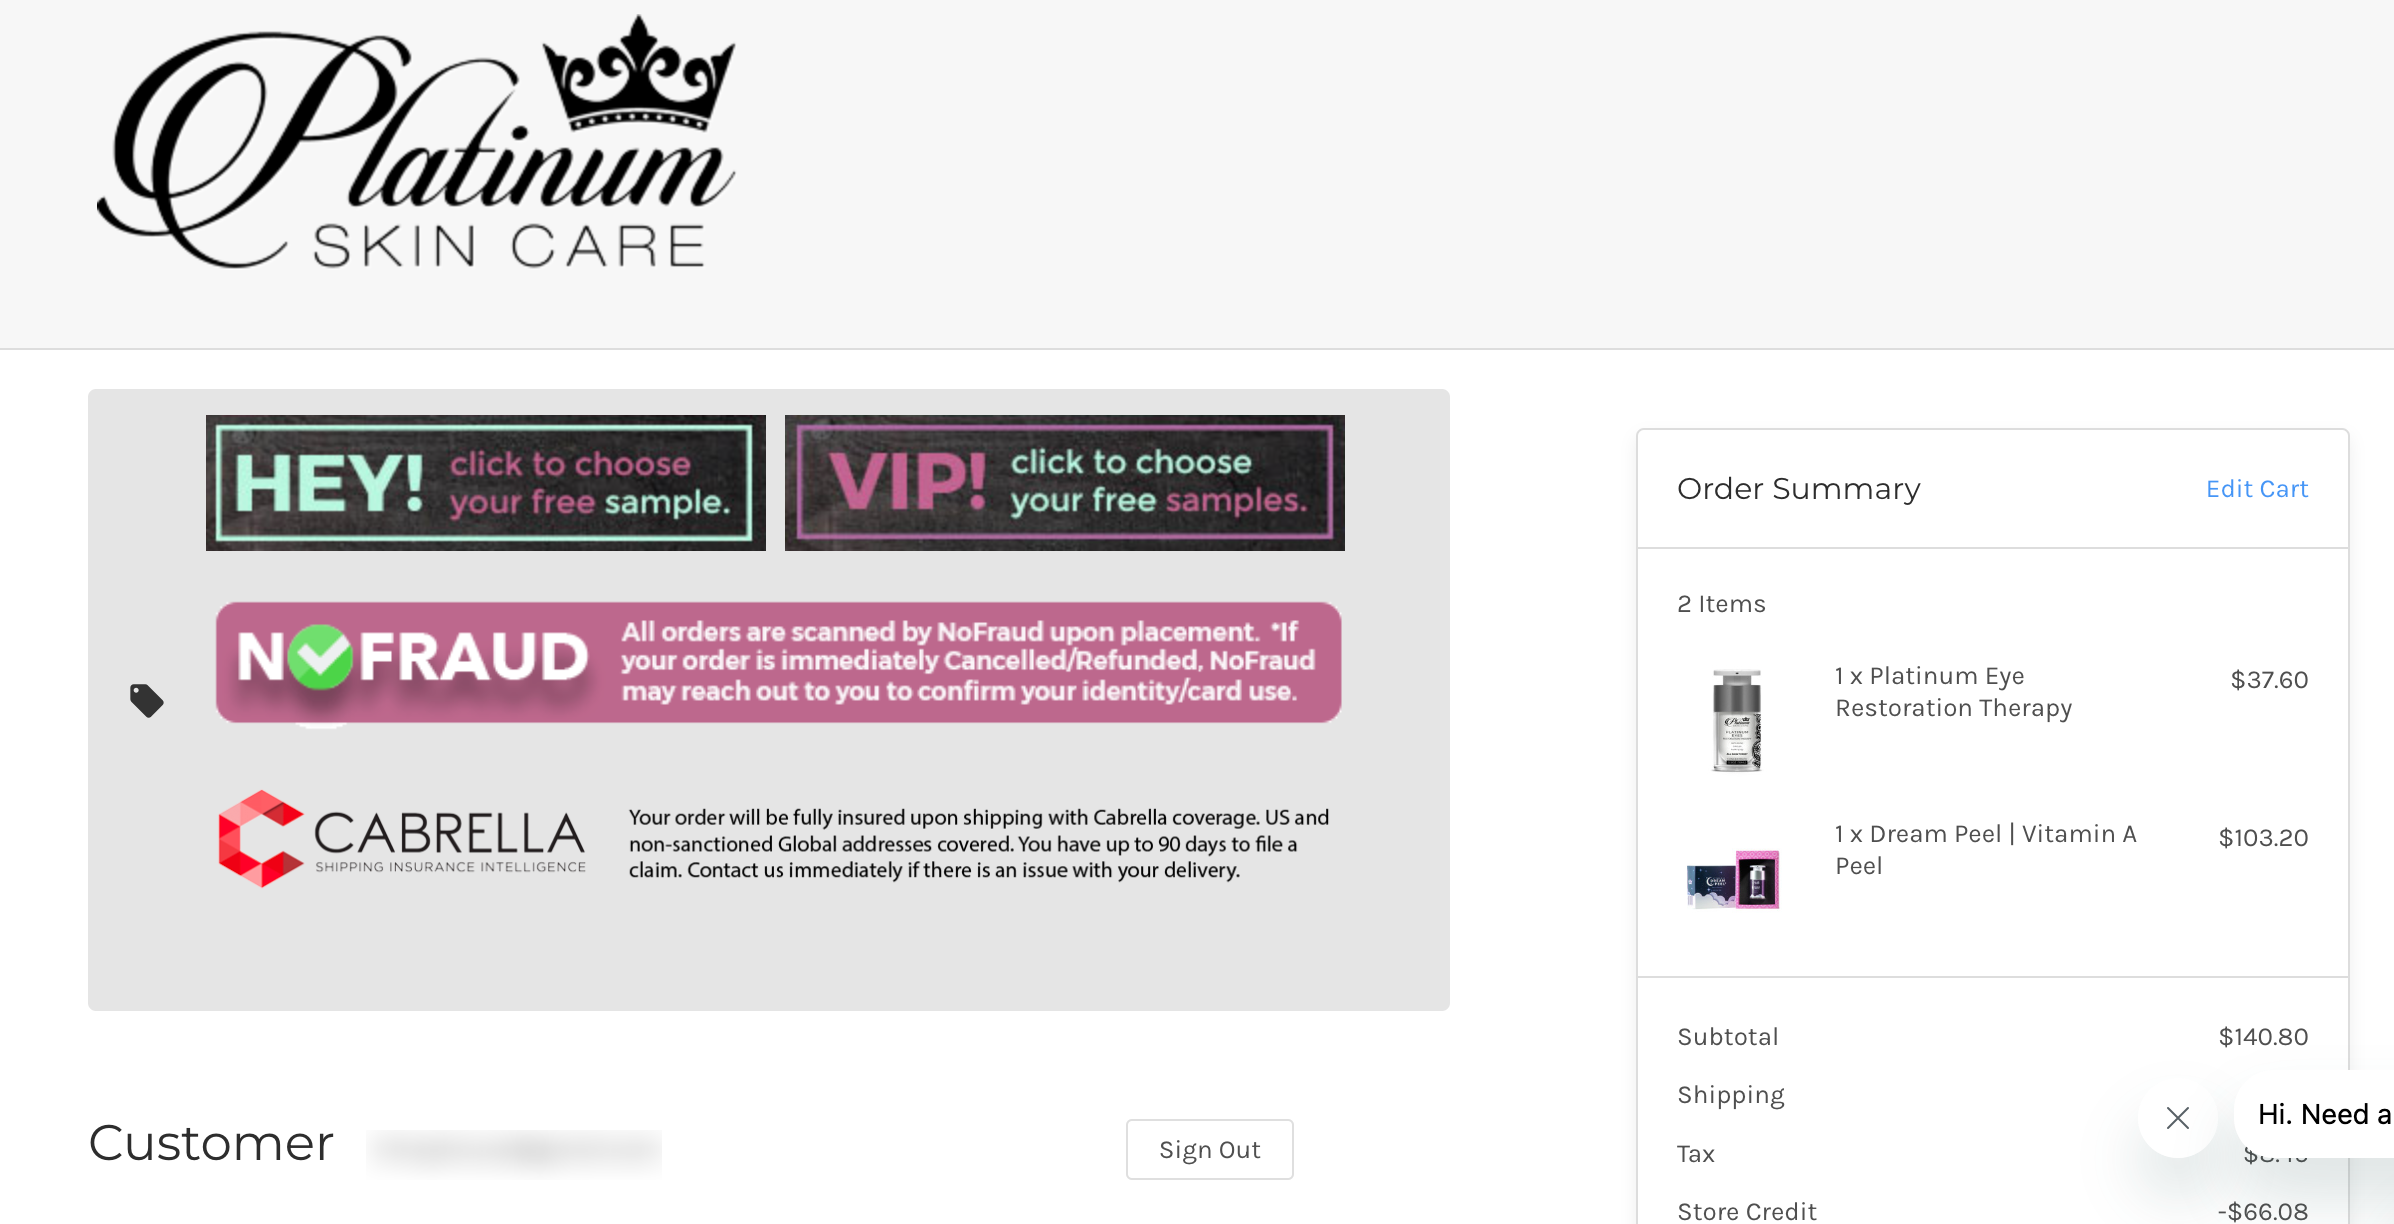Click the Cabrella red hexagon logo
2394x1224 pixels.
[260, 839]
